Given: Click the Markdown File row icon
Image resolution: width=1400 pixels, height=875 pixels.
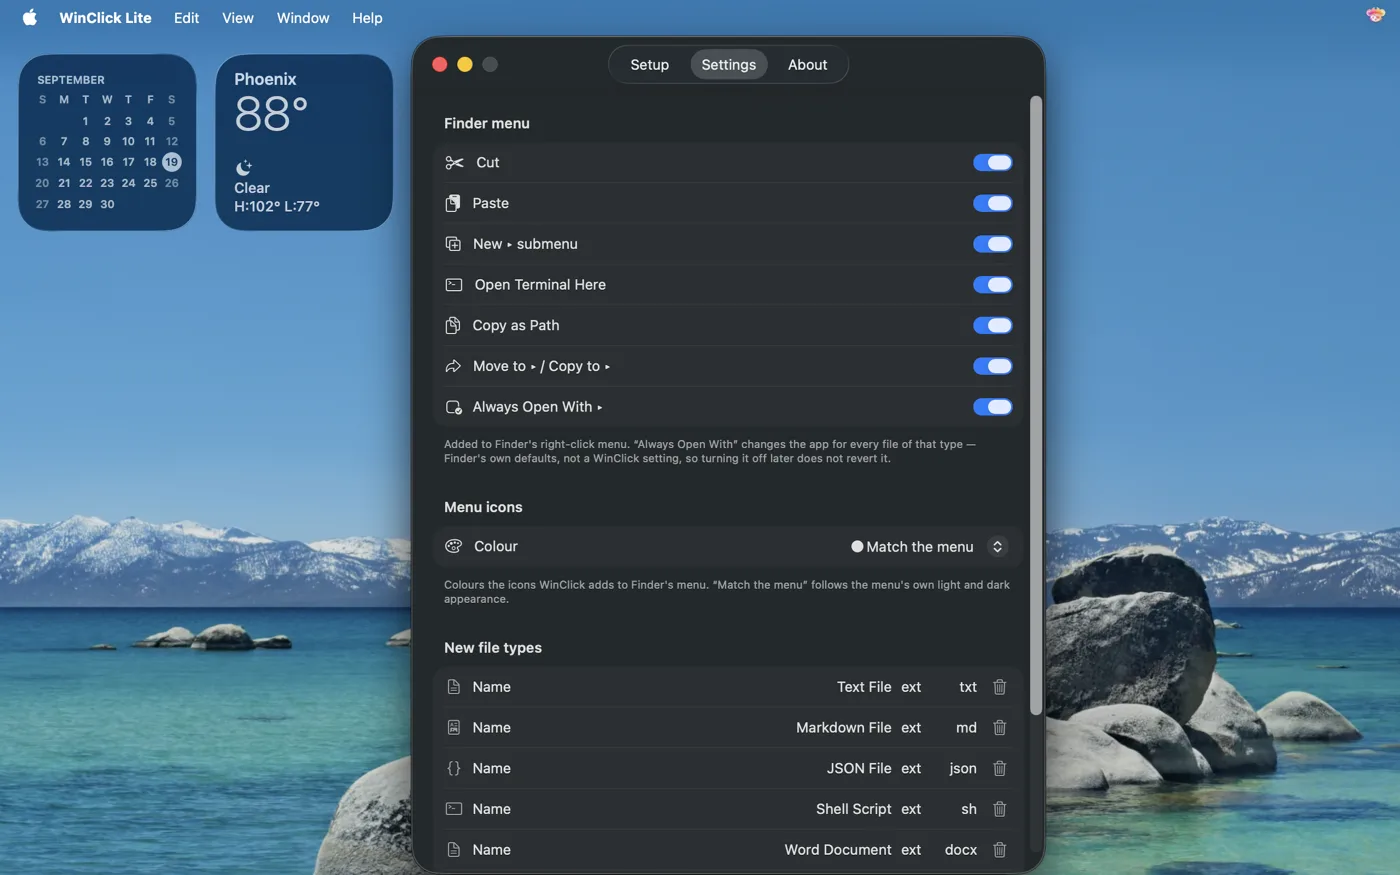Looking at the screenshot, I should [454, 728].
